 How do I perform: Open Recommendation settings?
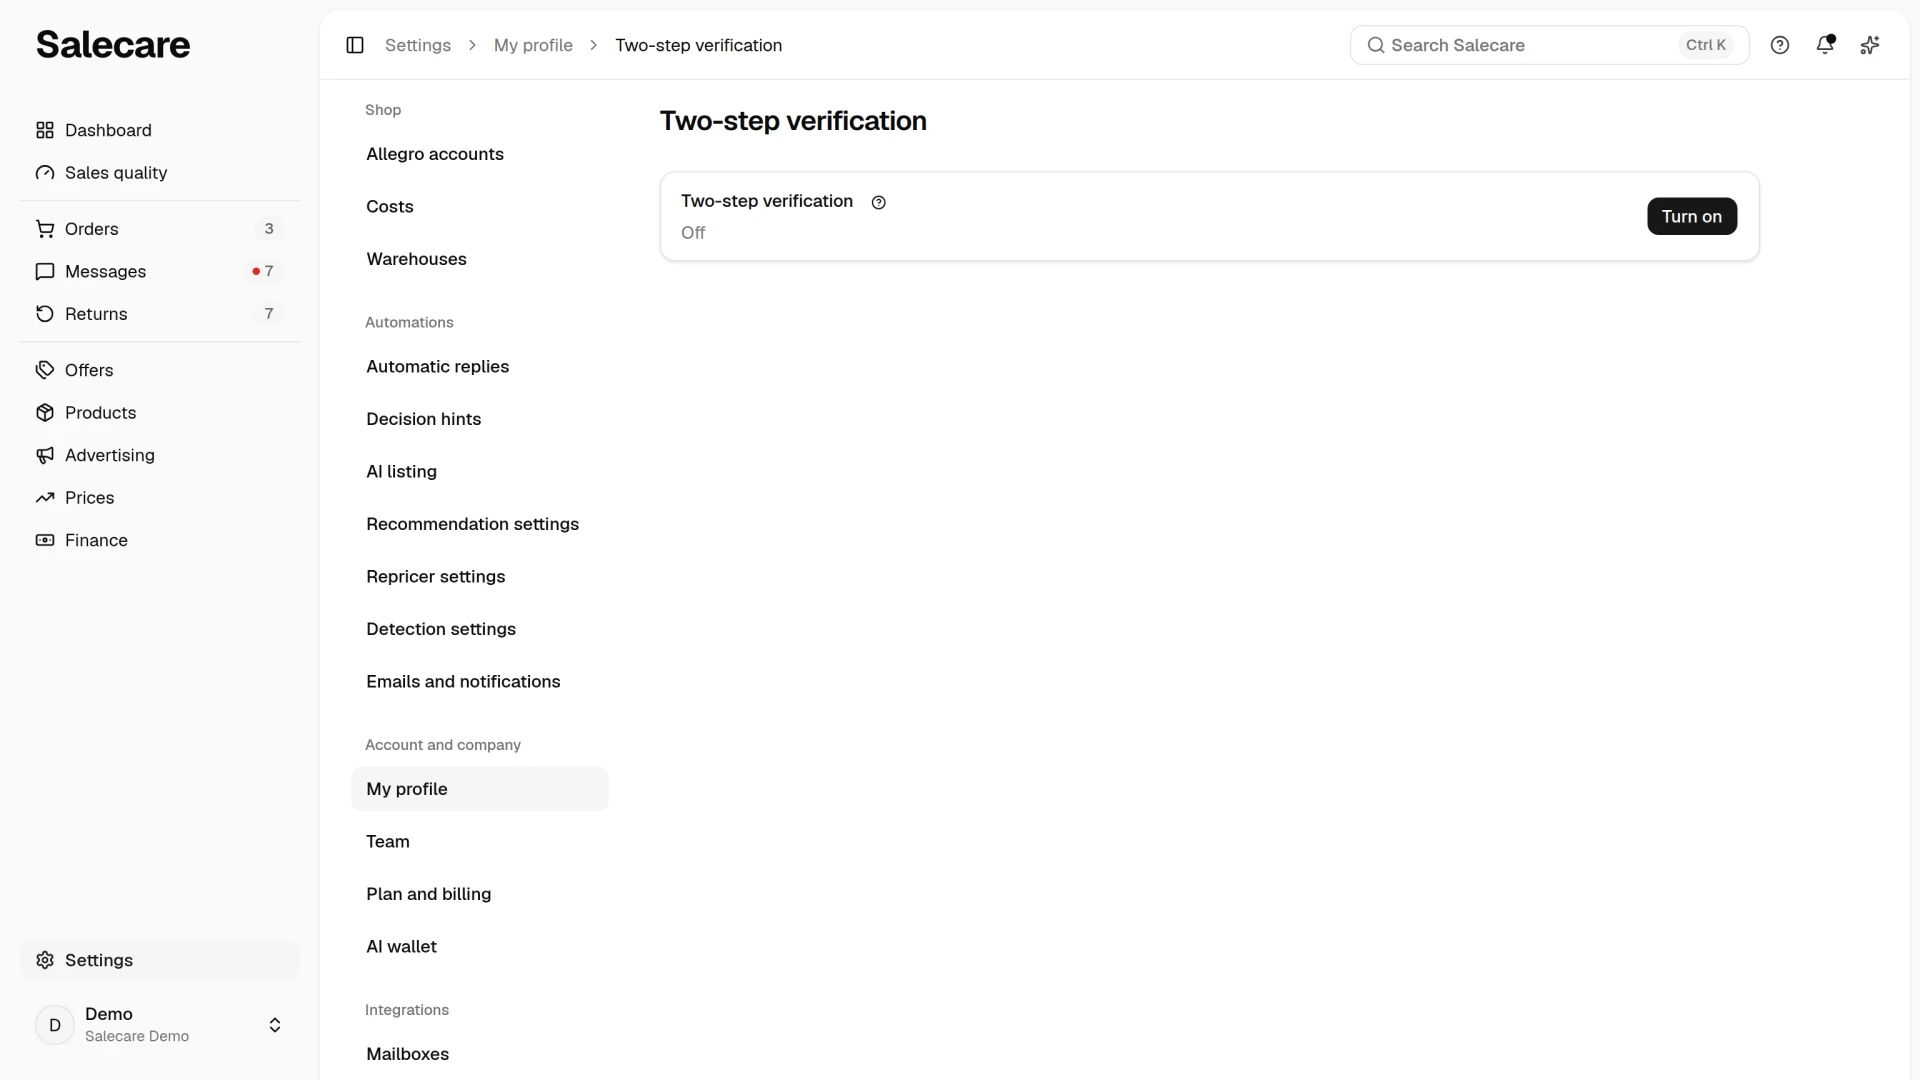[x=480, y=524]
